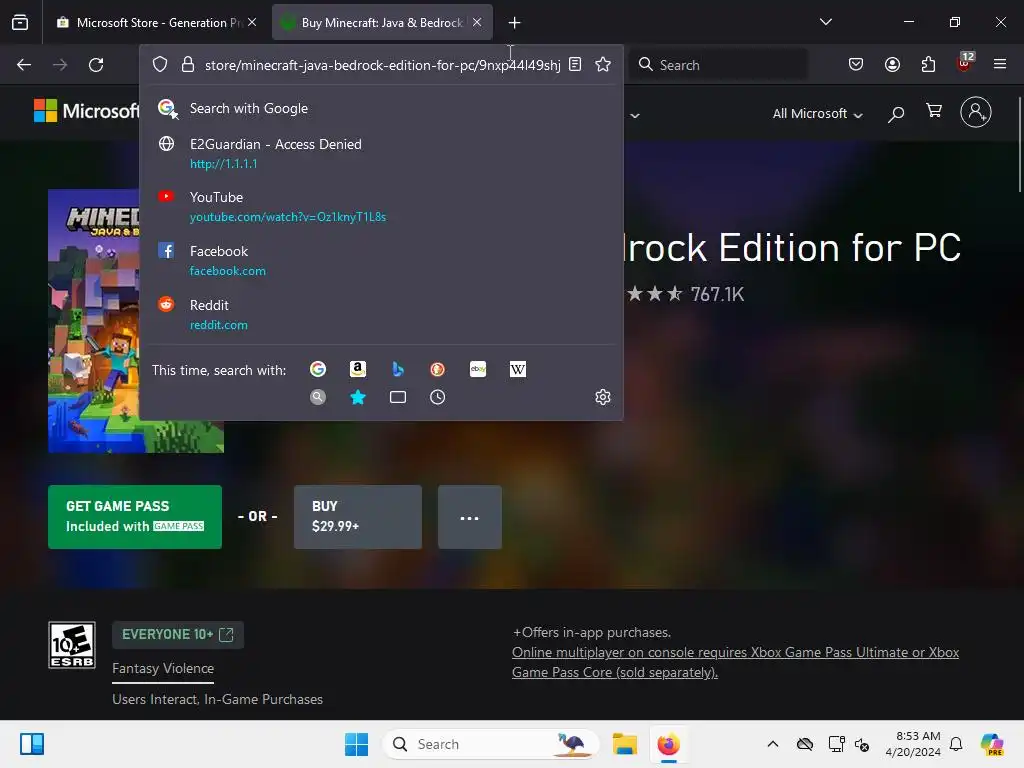Open the notifications bell in the tray
This screenshot has height=768, width=1024.
pos(956,744)
